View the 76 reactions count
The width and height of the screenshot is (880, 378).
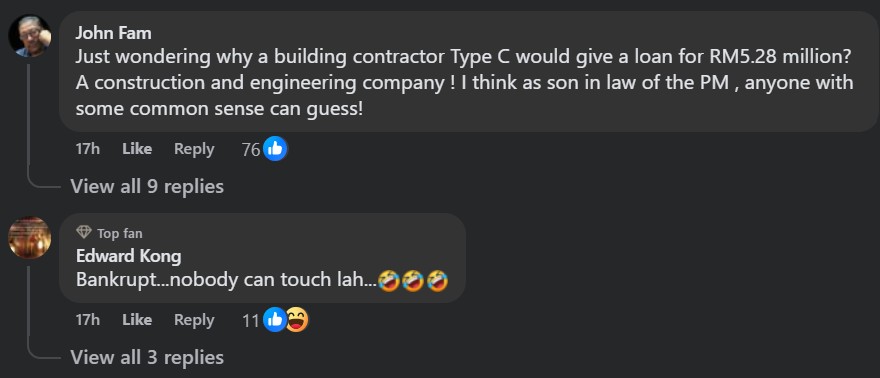(251, 149)
